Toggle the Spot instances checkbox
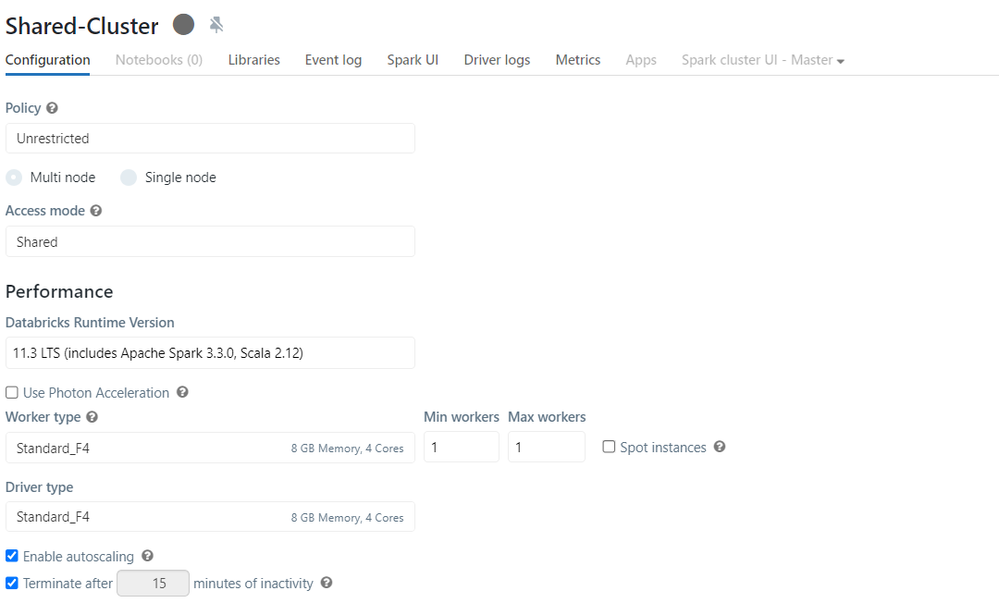The image size is (999, 614). click(608, 447)
